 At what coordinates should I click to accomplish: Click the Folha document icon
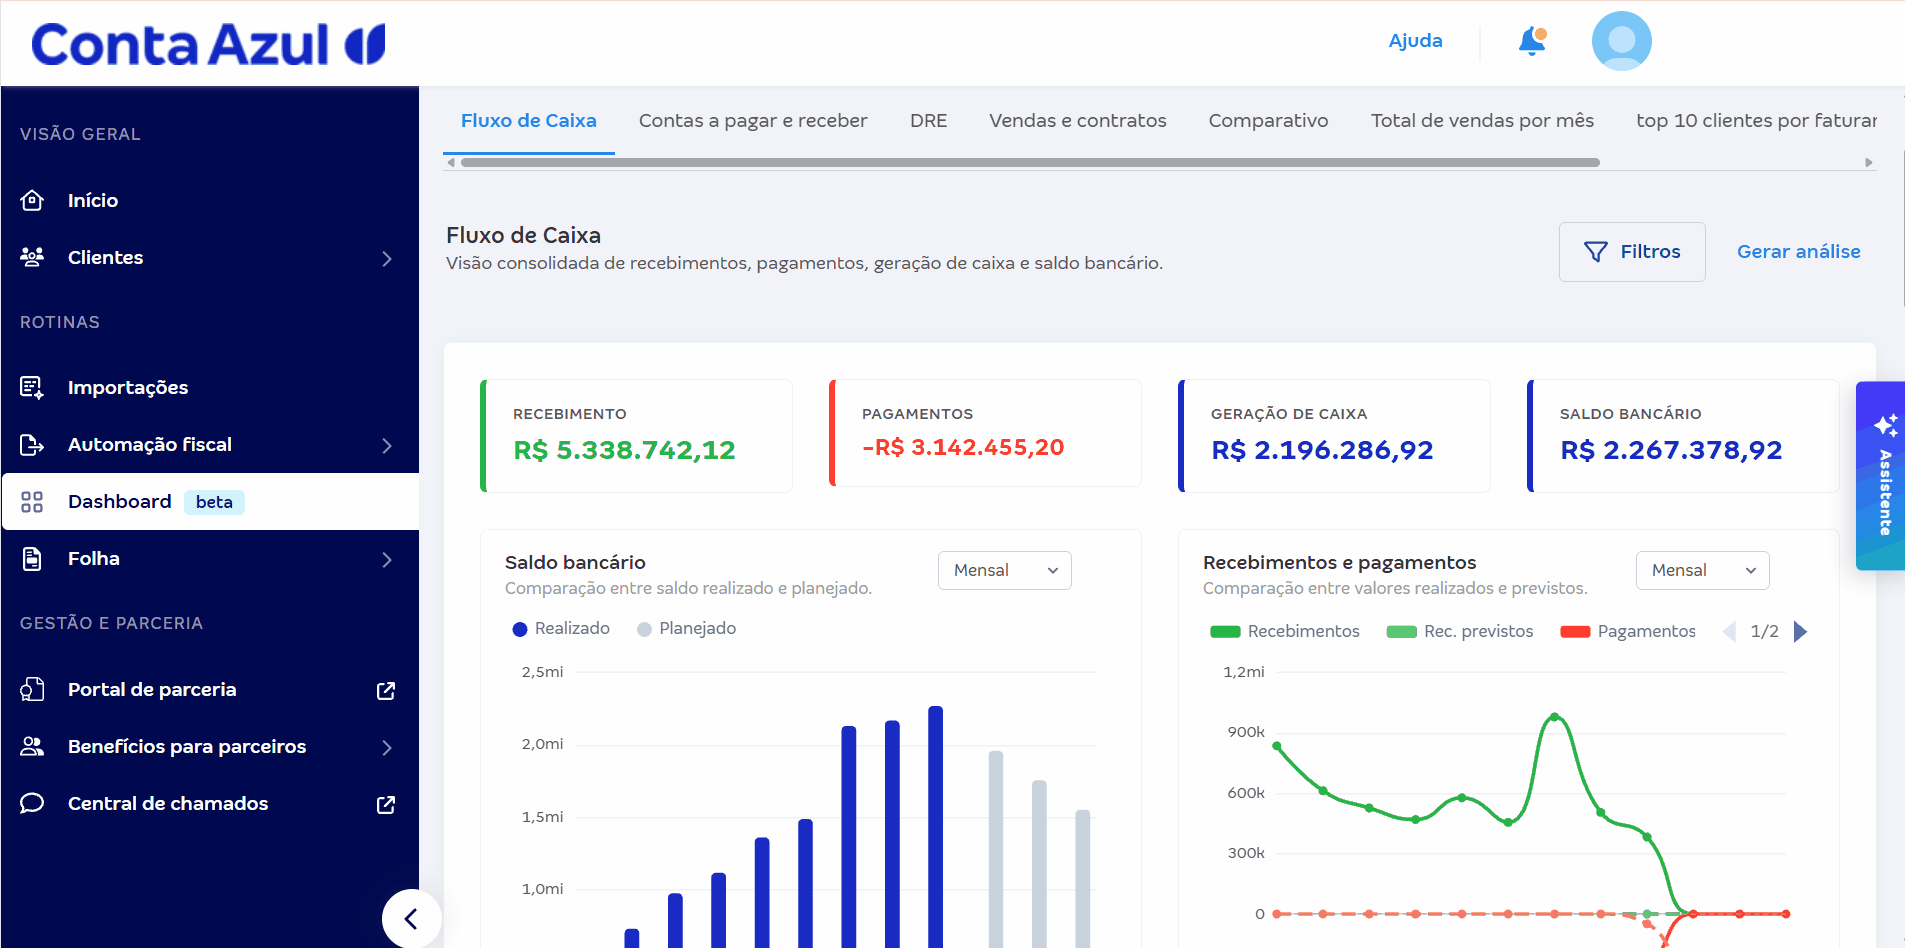(x=32, y=558)
